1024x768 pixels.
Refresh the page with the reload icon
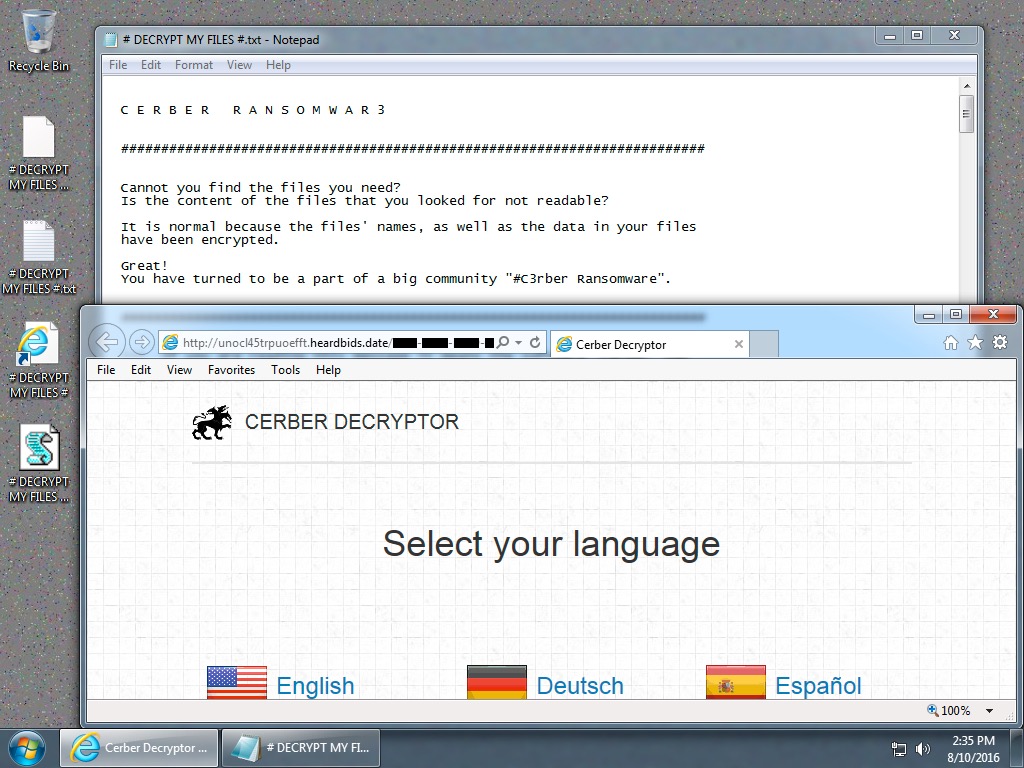(x=535, y=343)
